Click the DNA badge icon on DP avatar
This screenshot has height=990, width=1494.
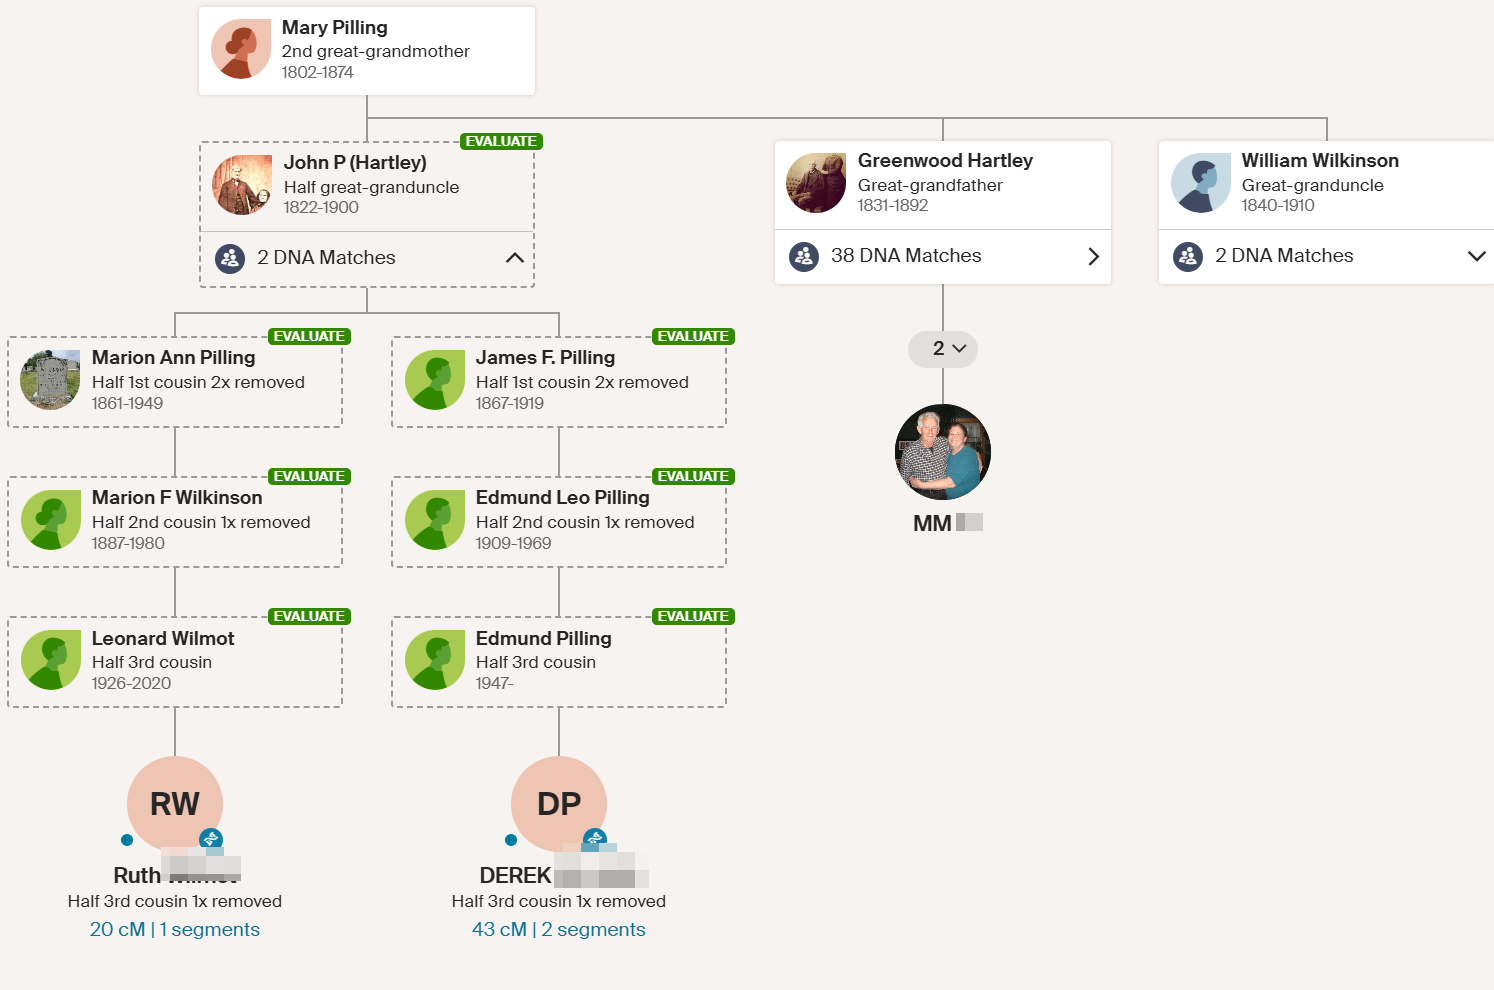click(595, 839)
